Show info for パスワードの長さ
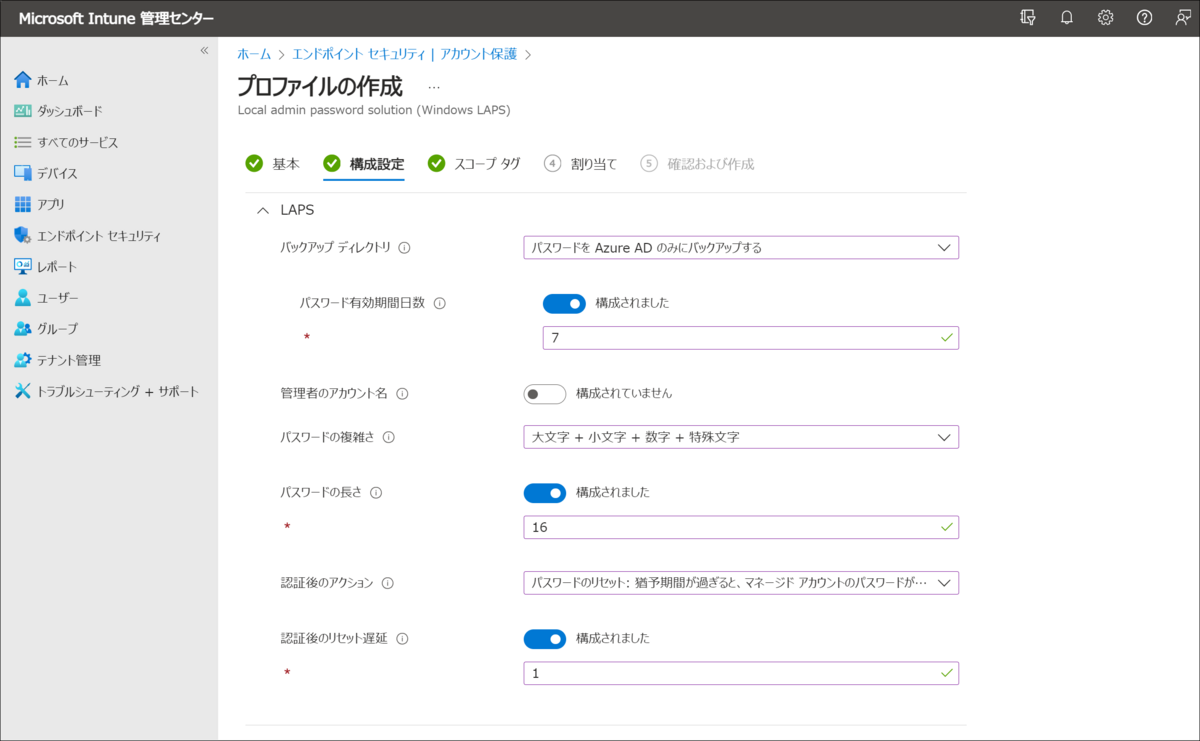Screen dimensions: 1200x741 click(376, 492)
